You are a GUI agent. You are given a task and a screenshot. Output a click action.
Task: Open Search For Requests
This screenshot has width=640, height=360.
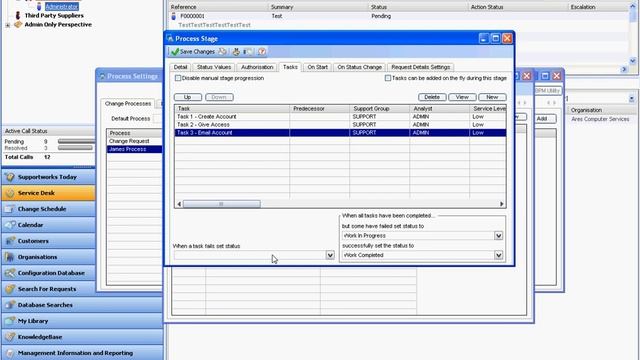(49, 289)
